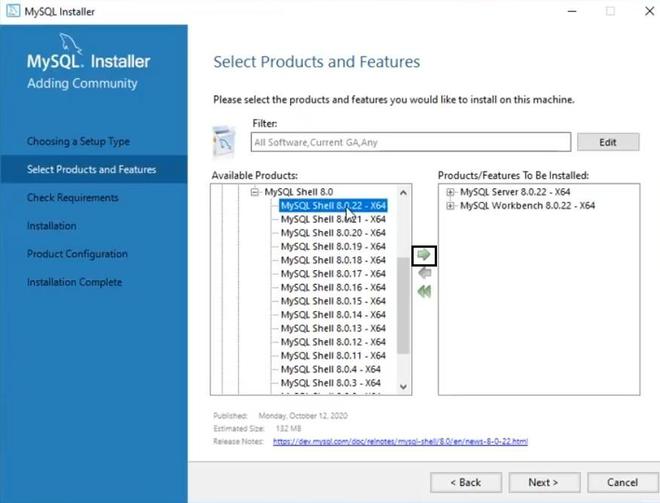Go to previous step with Back button
The height and width of the screenshot is (503, 660).
click(466, 482)
